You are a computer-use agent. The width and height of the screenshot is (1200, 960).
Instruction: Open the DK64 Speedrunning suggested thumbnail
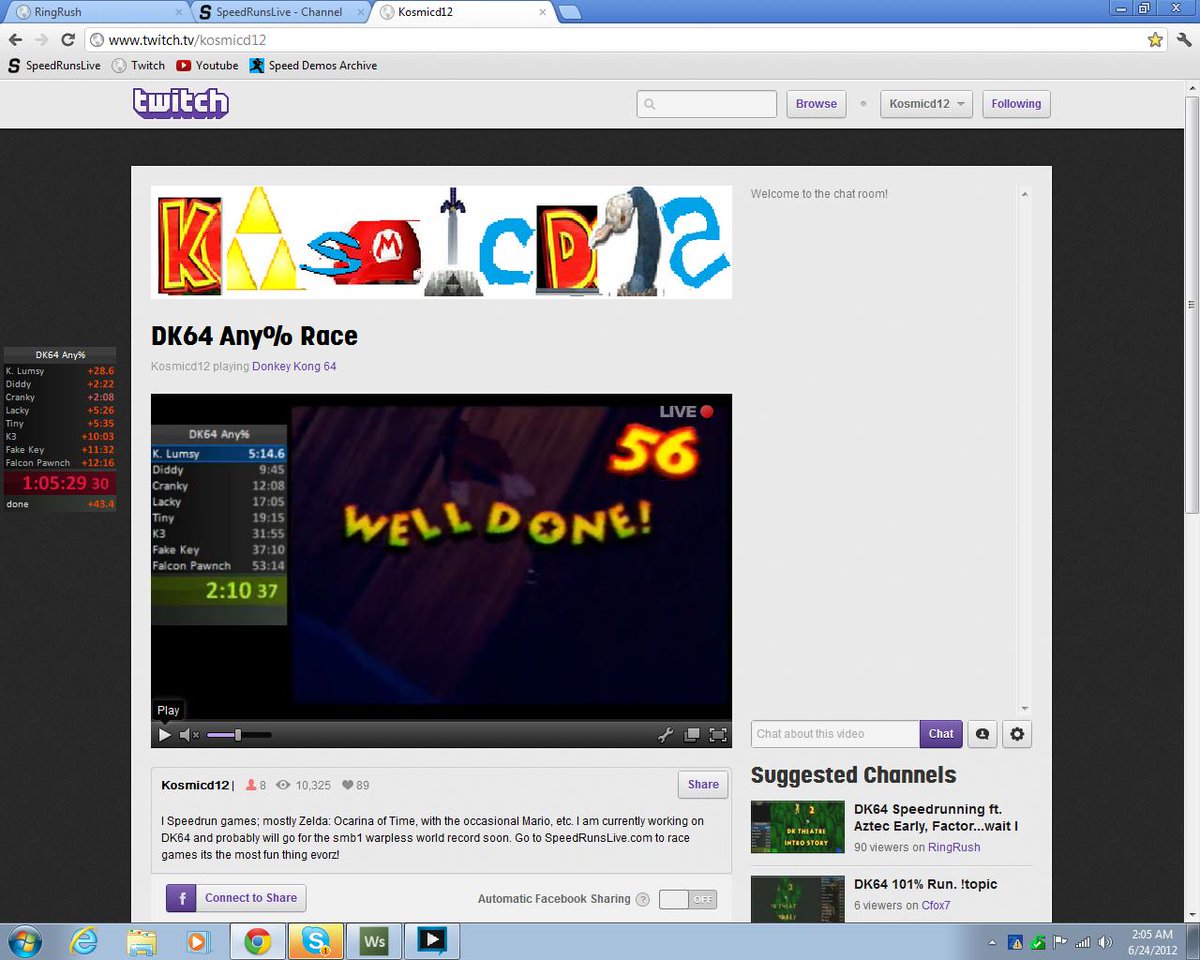pos(798,826)
